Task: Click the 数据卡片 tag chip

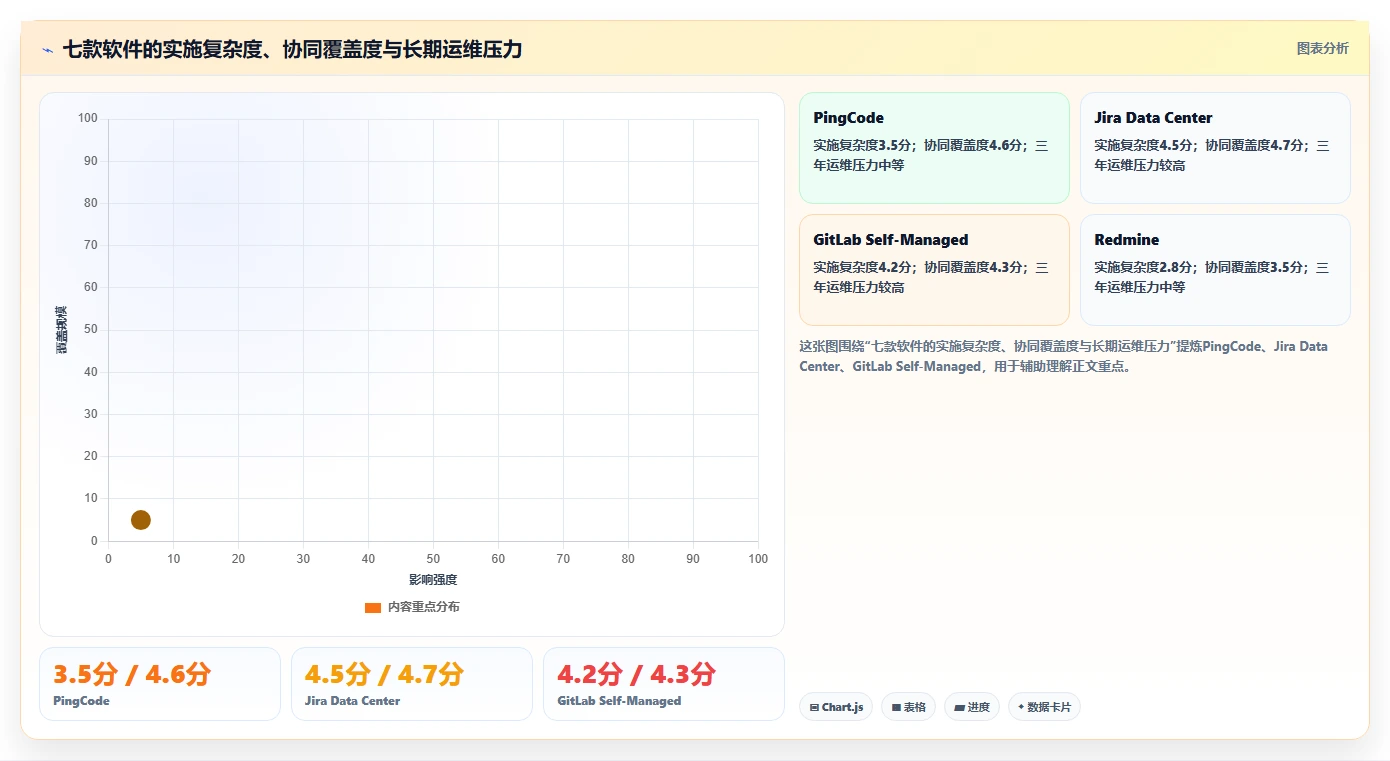Action: (1044, 707)
